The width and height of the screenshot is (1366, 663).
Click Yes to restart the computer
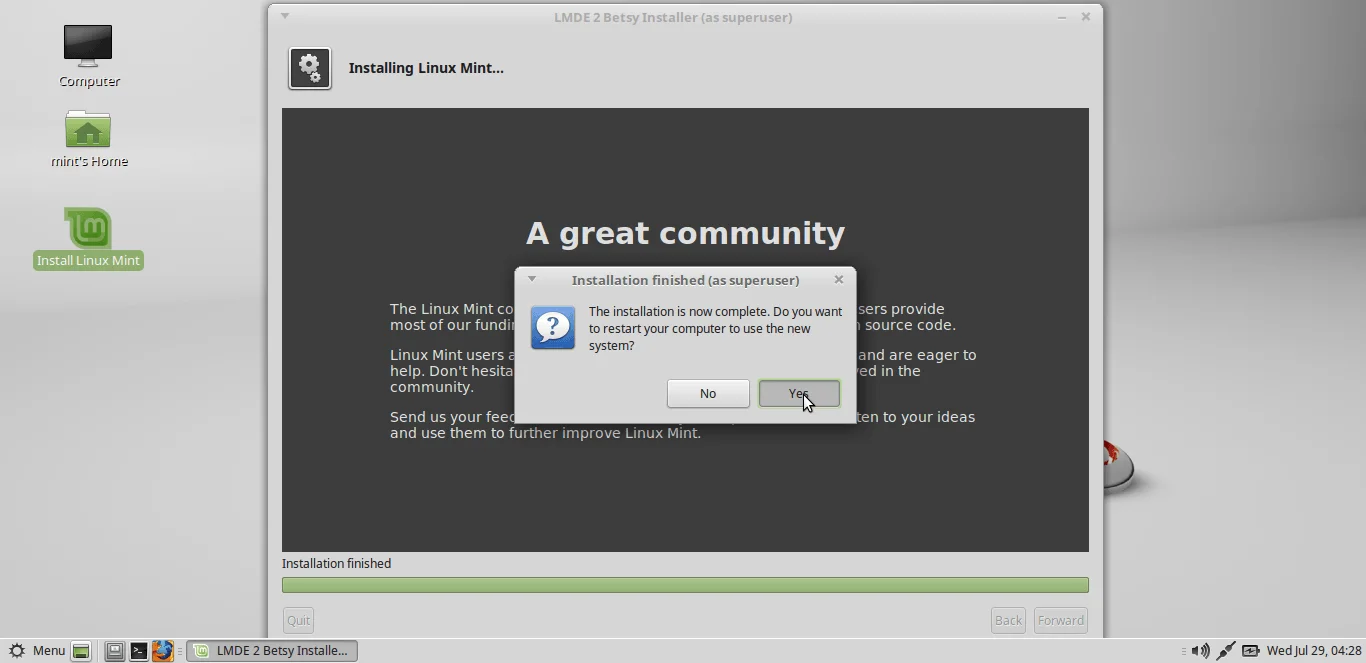pos(799,393)
